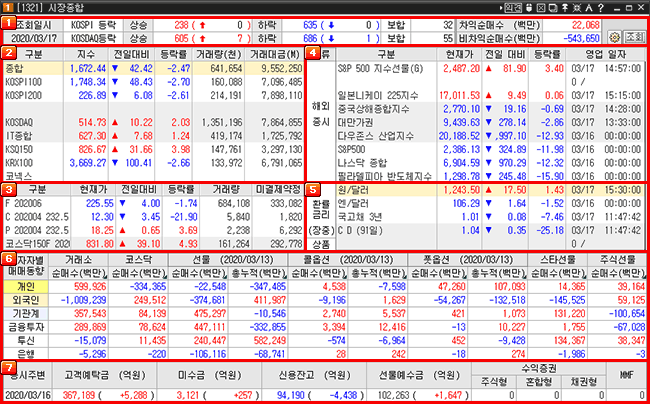Select 일본니케이 225지수 row

(490, 96)
